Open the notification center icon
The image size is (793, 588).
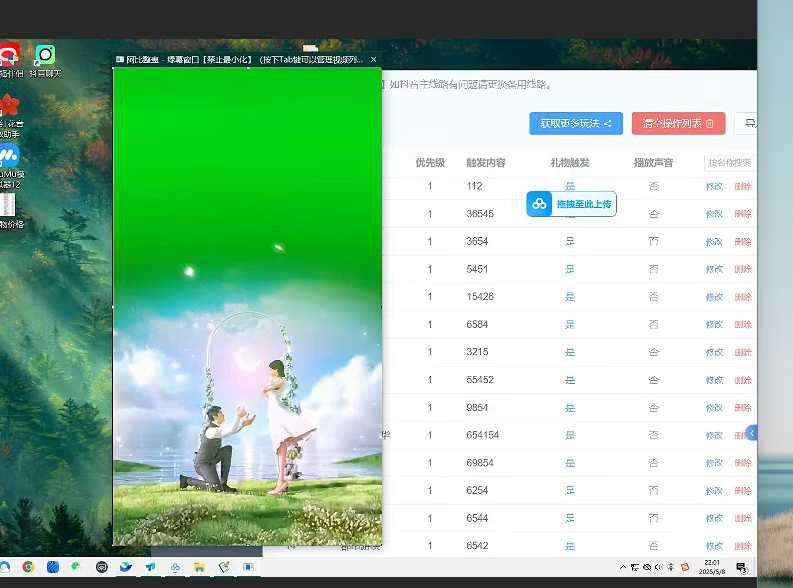point(742,567)
